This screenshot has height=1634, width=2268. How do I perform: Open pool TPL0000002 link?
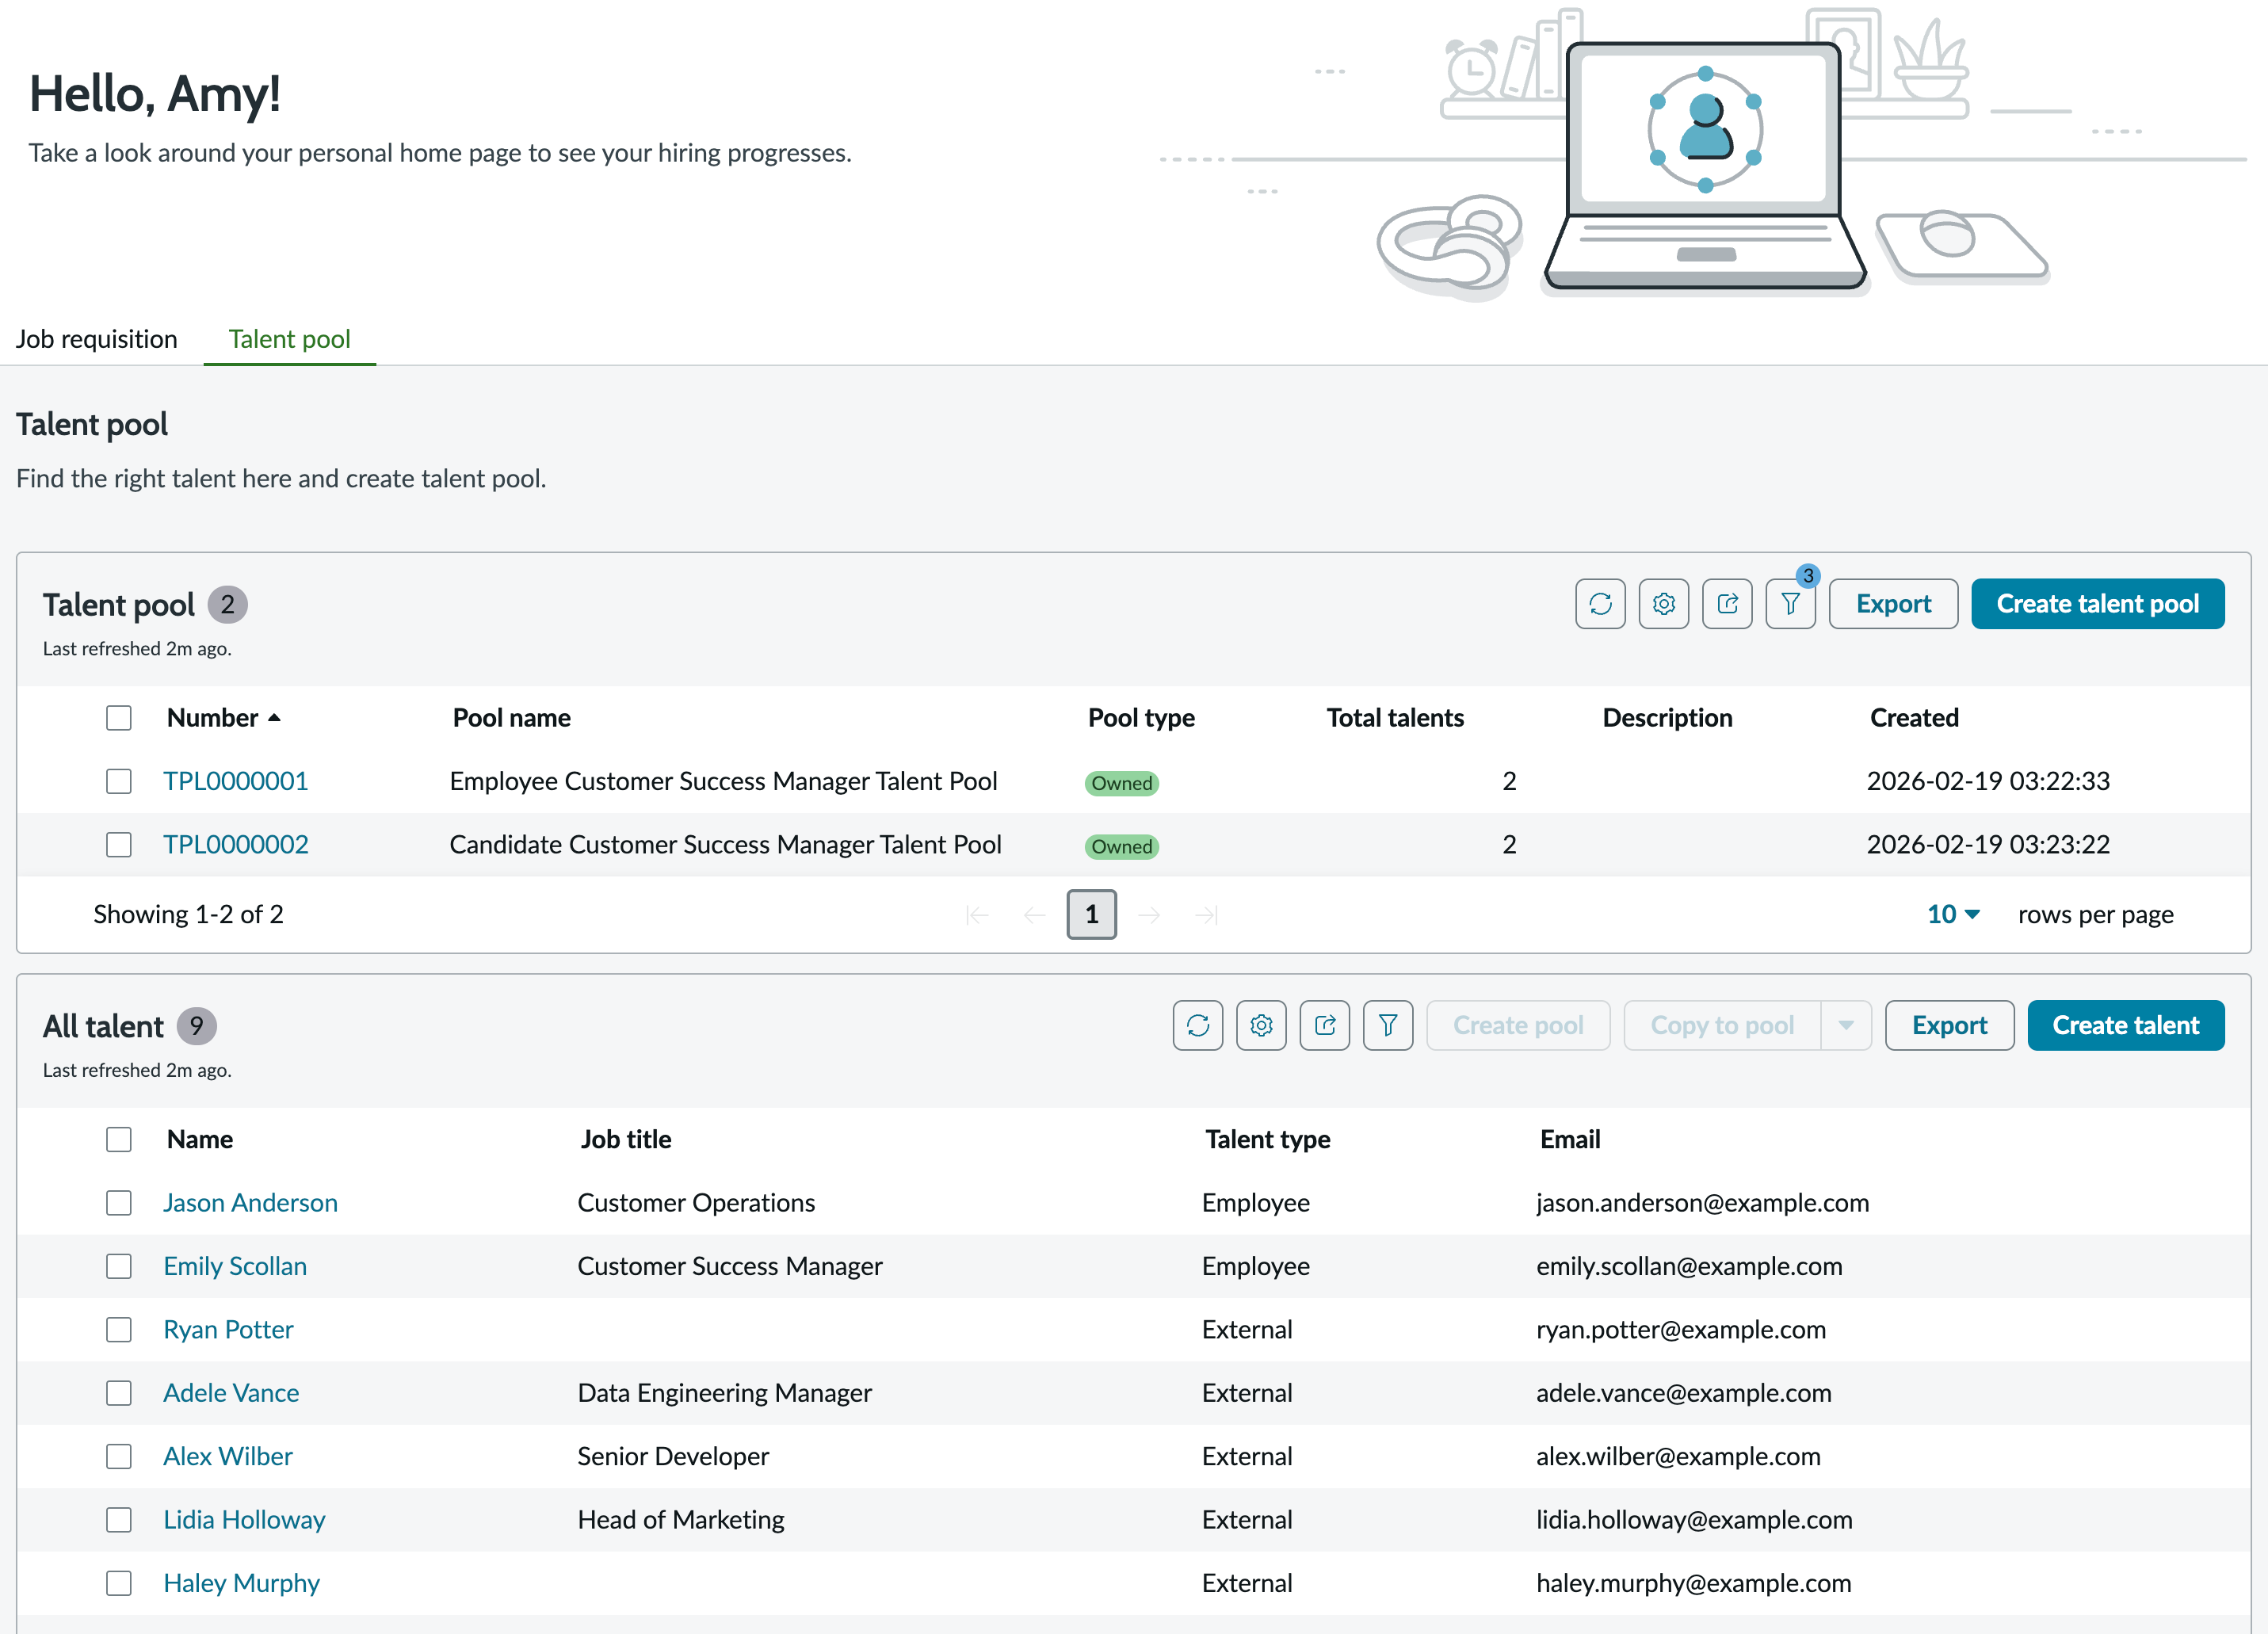point(236,845)
